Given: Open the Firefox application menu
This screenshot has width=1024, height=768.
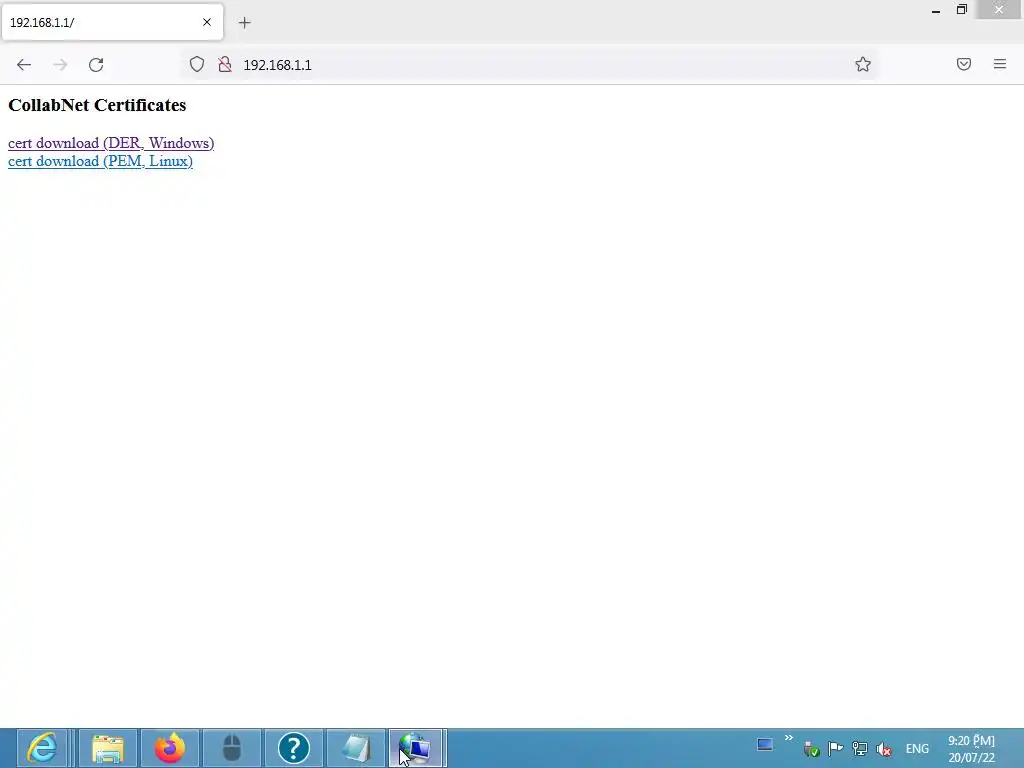Looking at the screenshot, I should point(1000,64).
